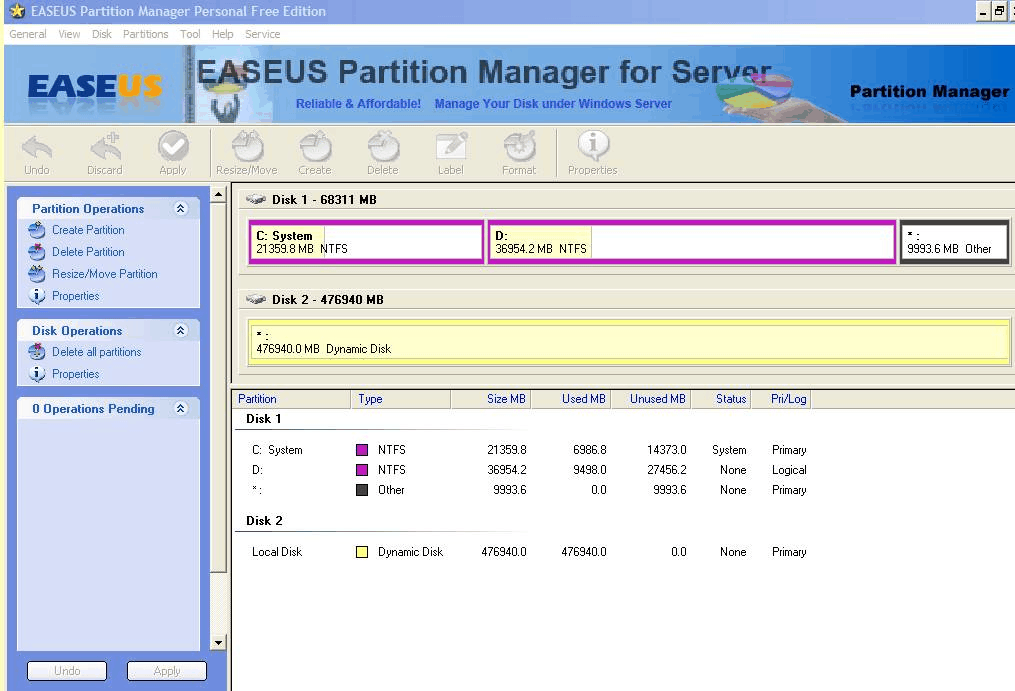
Task: Sort by the Pri/Log column header
Action: pos(781,399)
